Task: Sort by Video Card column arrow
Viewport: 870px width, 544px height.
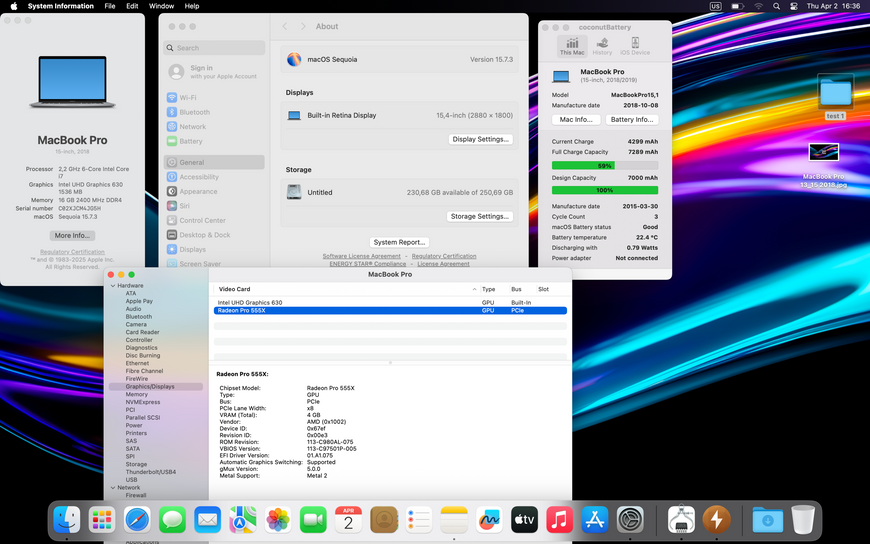Action: click(x=474, y=289)
